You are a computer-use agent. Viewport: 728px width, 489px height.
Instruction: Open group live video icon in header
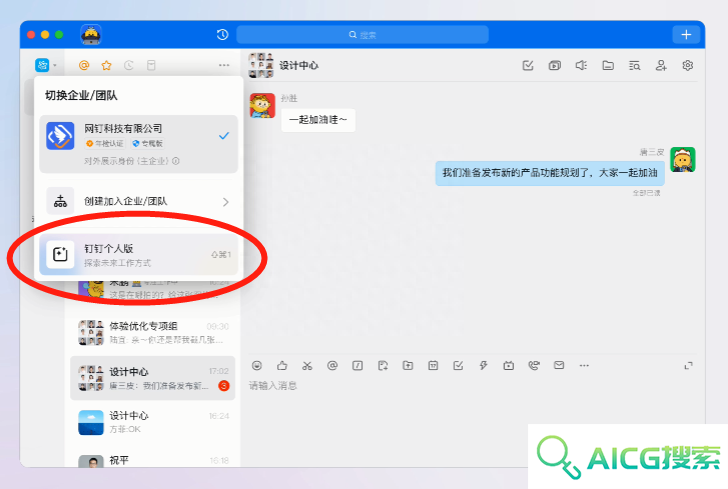coord(554,65)
